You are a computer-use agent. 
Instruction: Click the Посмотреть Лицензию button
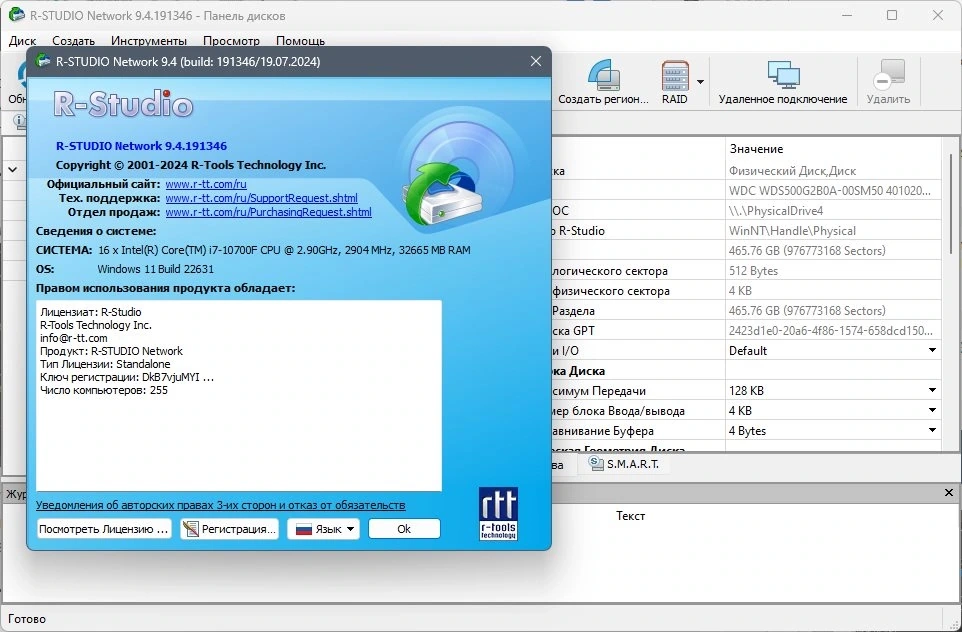[x=103, y=529]
